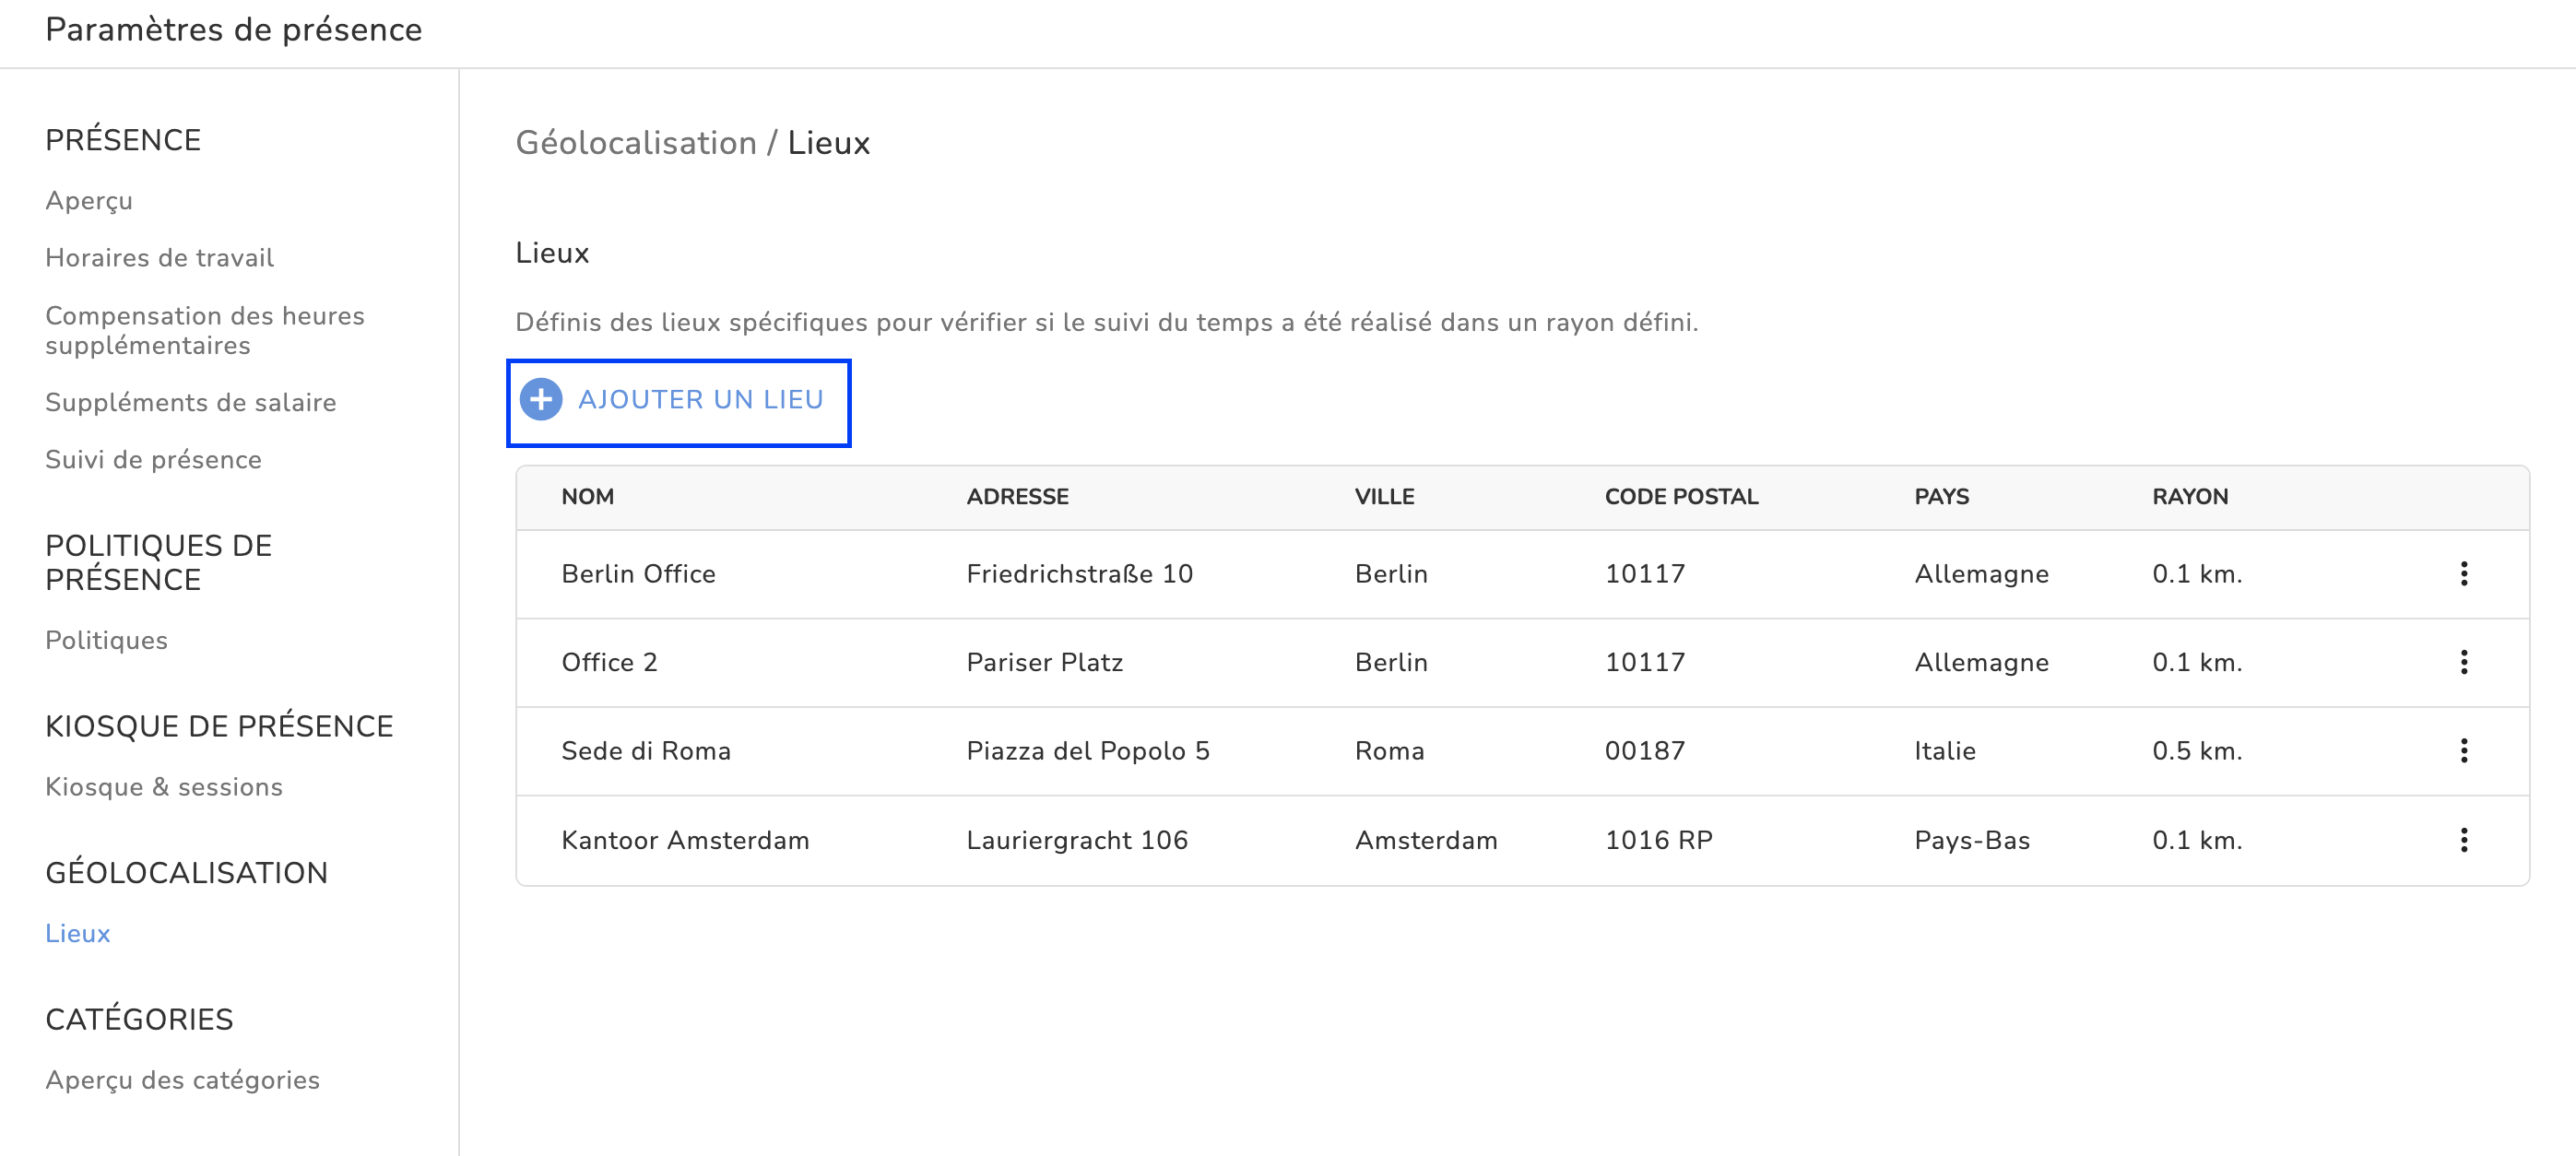
Task: Go to Horaires de travail
Action: [159, 258]
